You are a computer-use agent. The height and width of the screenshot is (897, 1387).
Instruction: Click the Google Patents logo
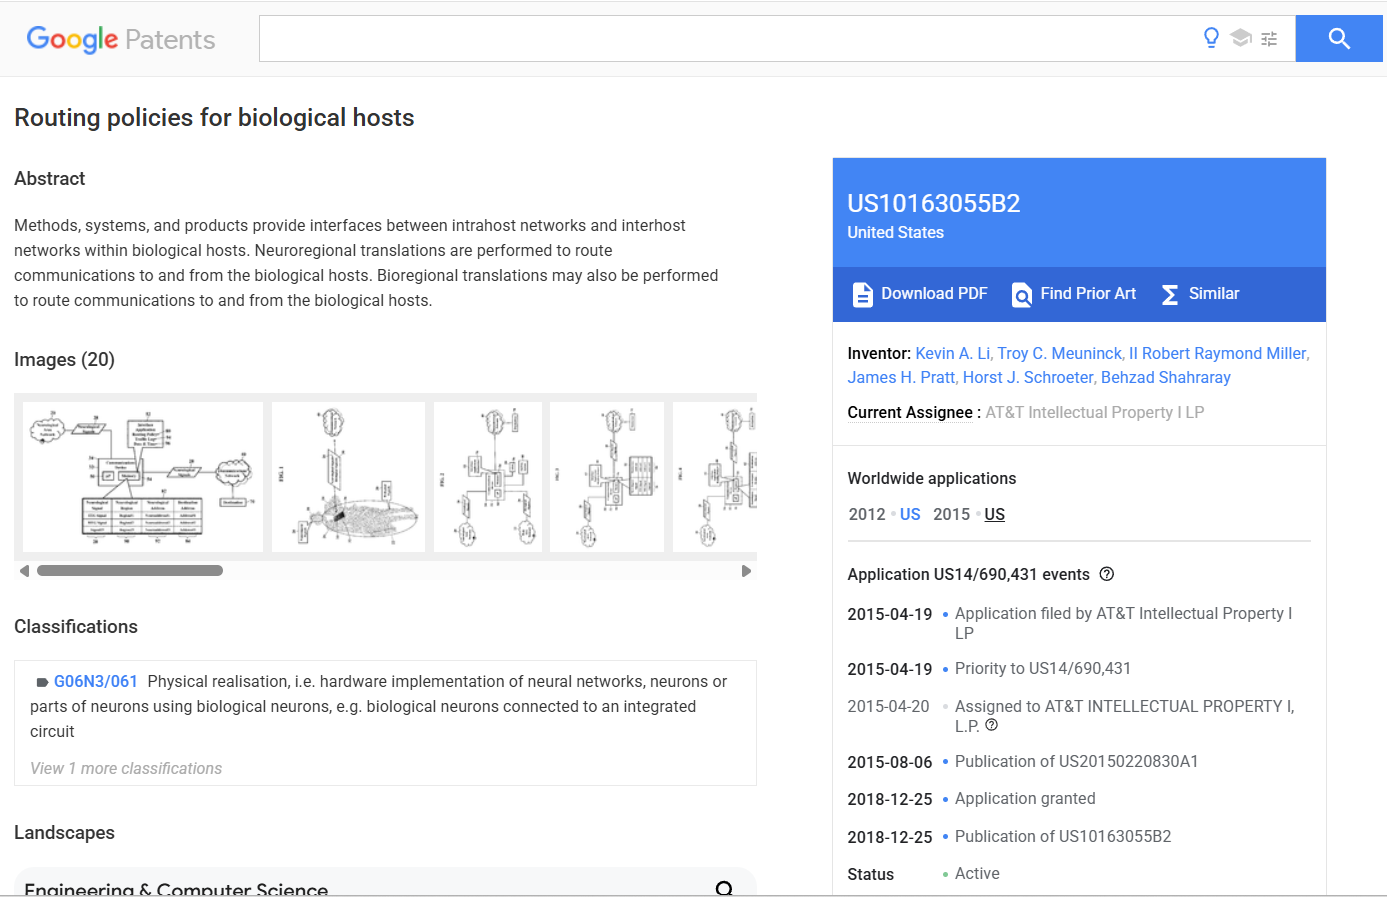(121, 39)
